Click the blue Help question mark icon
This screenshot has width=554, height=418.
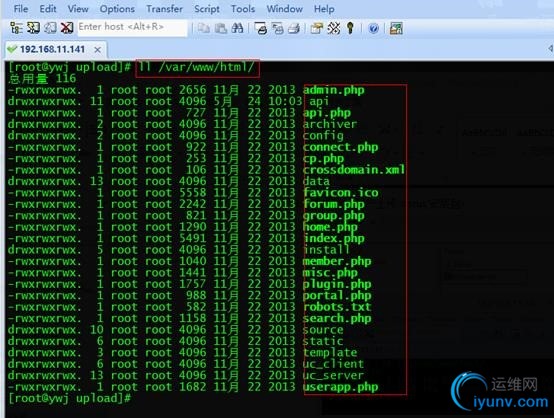pyautogui.click(x=373, y=28)
